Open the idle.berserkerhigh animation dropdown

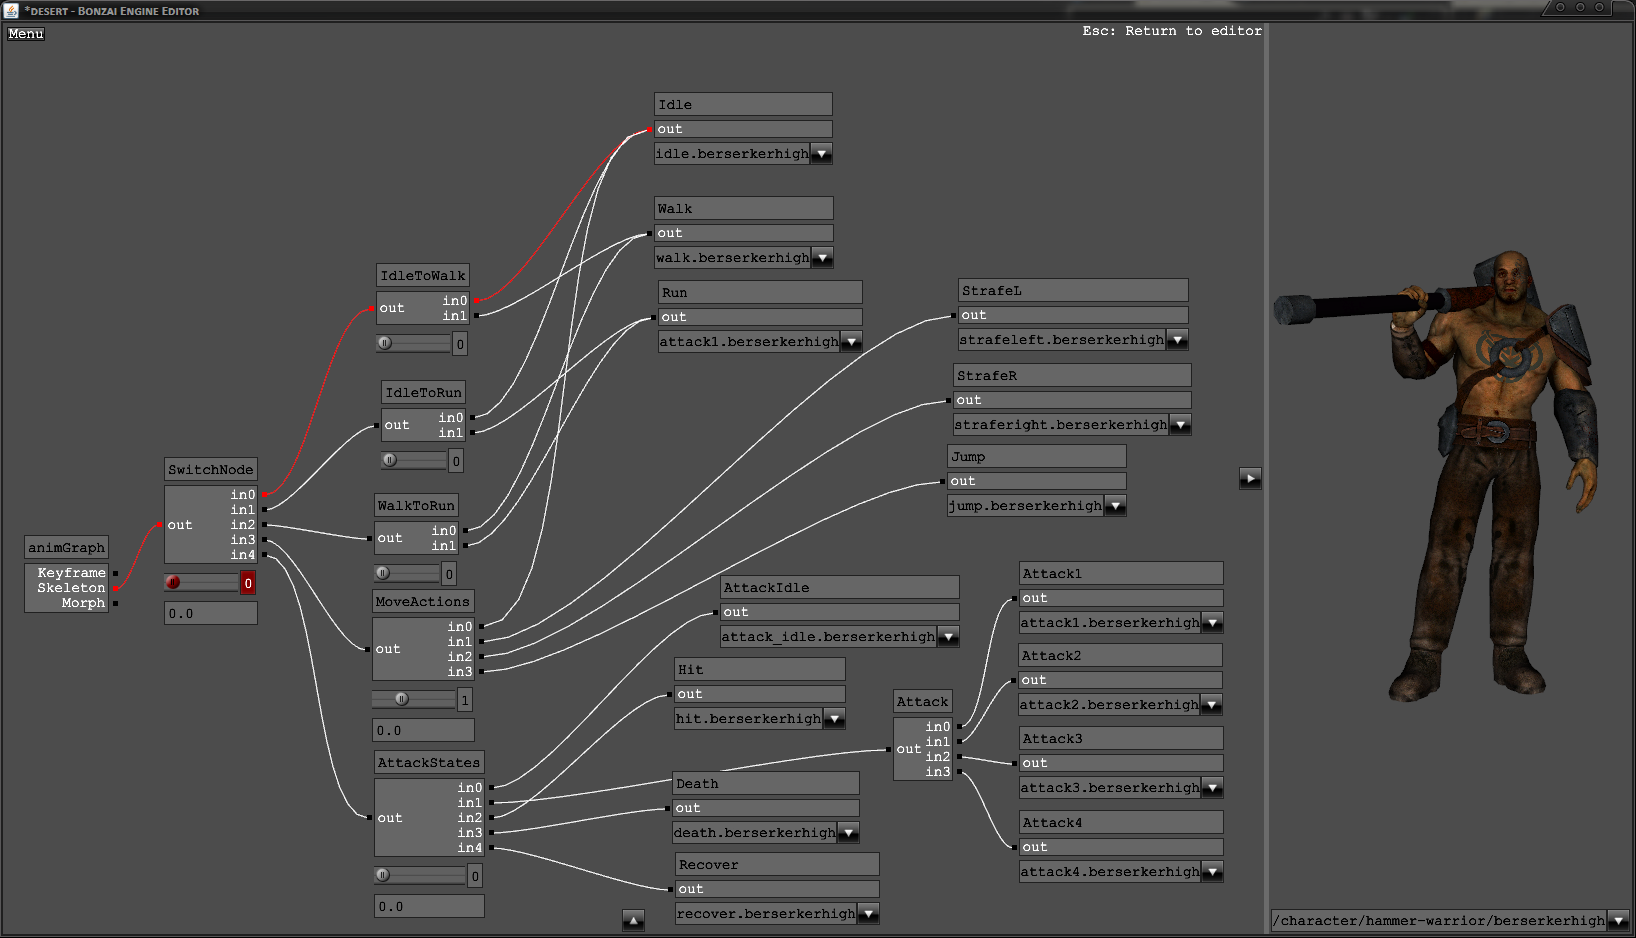point(821,154)
